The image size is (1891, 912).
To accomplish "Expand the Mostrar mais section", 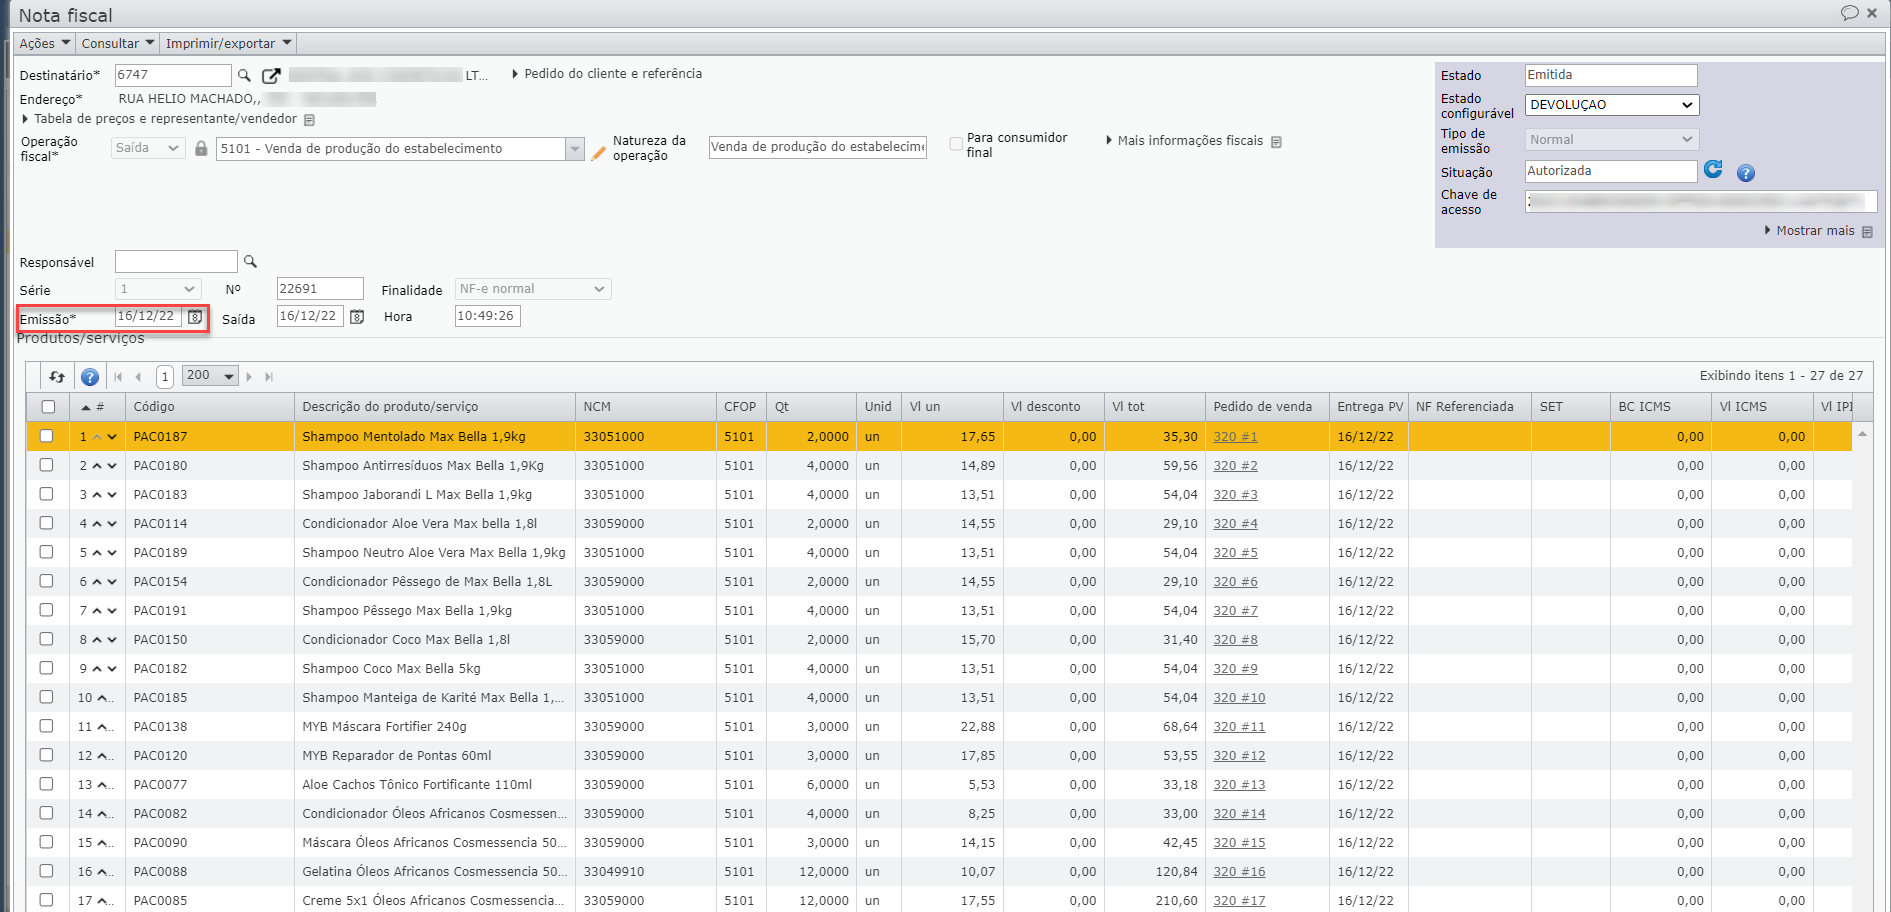I will tap(1814, 231).
